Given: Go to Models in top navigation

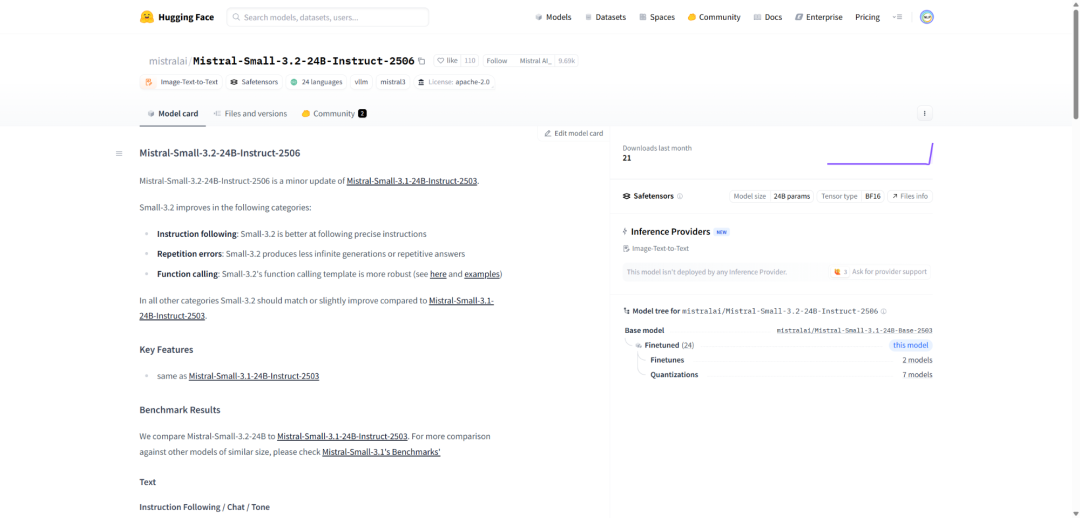Looking at the screenshot, I should point(553,17).
